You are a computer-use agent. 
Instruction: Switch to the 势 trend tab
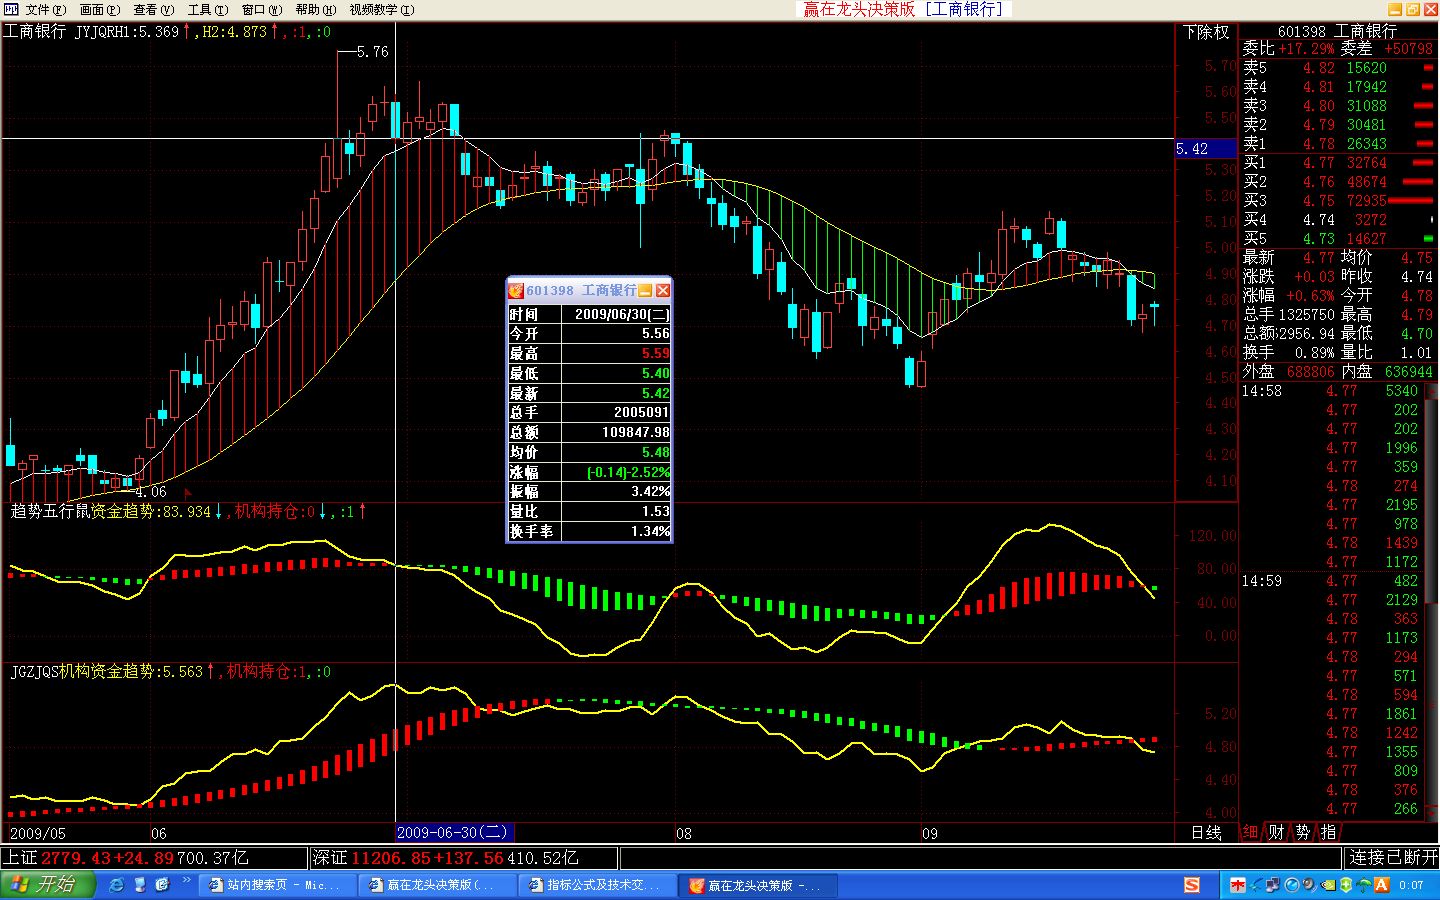pos(1302,832)
